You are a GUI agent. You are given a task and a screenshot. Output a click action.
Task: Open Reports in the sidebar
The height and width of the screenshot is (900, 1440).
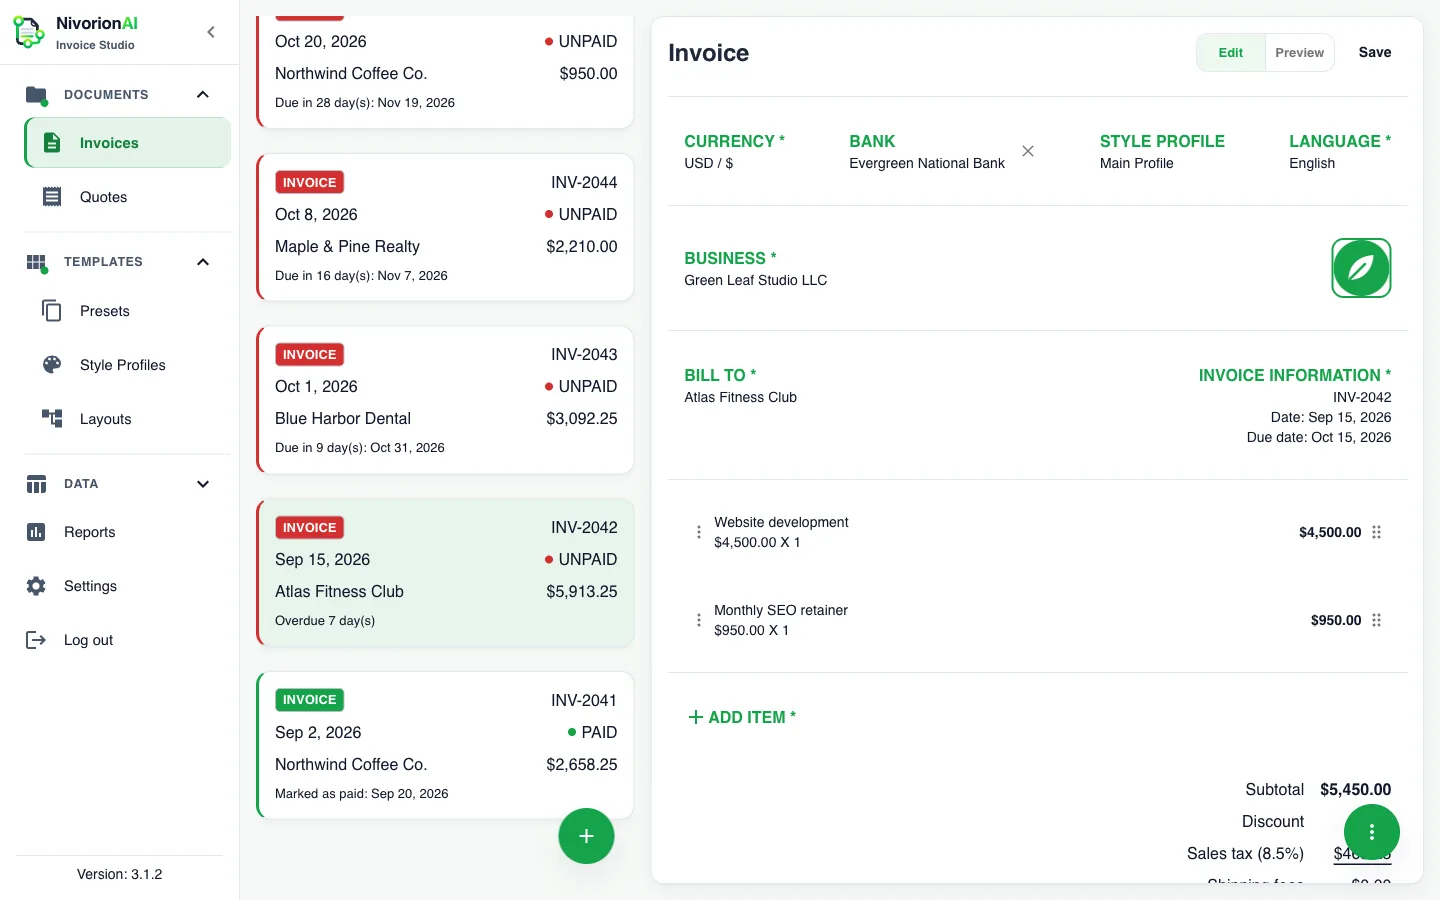[120, 532]
